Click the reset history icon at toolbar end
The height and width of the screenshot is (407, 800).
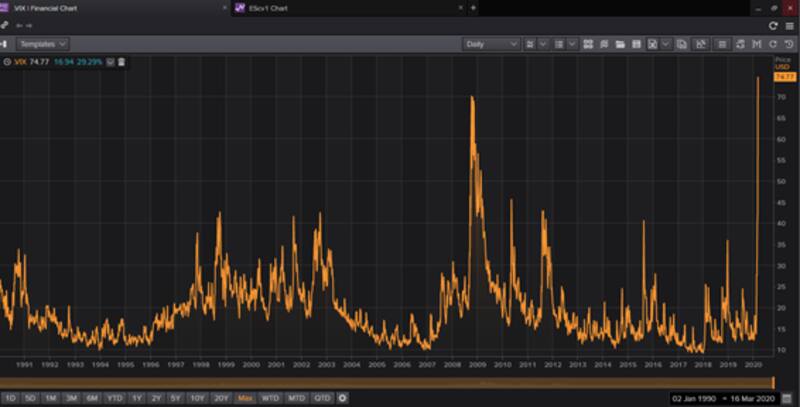789,44
